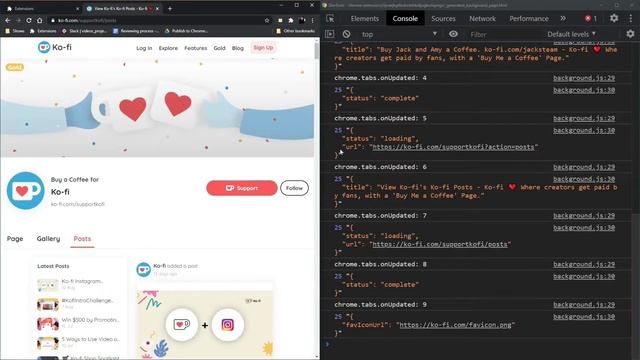
Task: Open Other bookmarks folder
Action: pyautogui.click(x=296, y=31)
